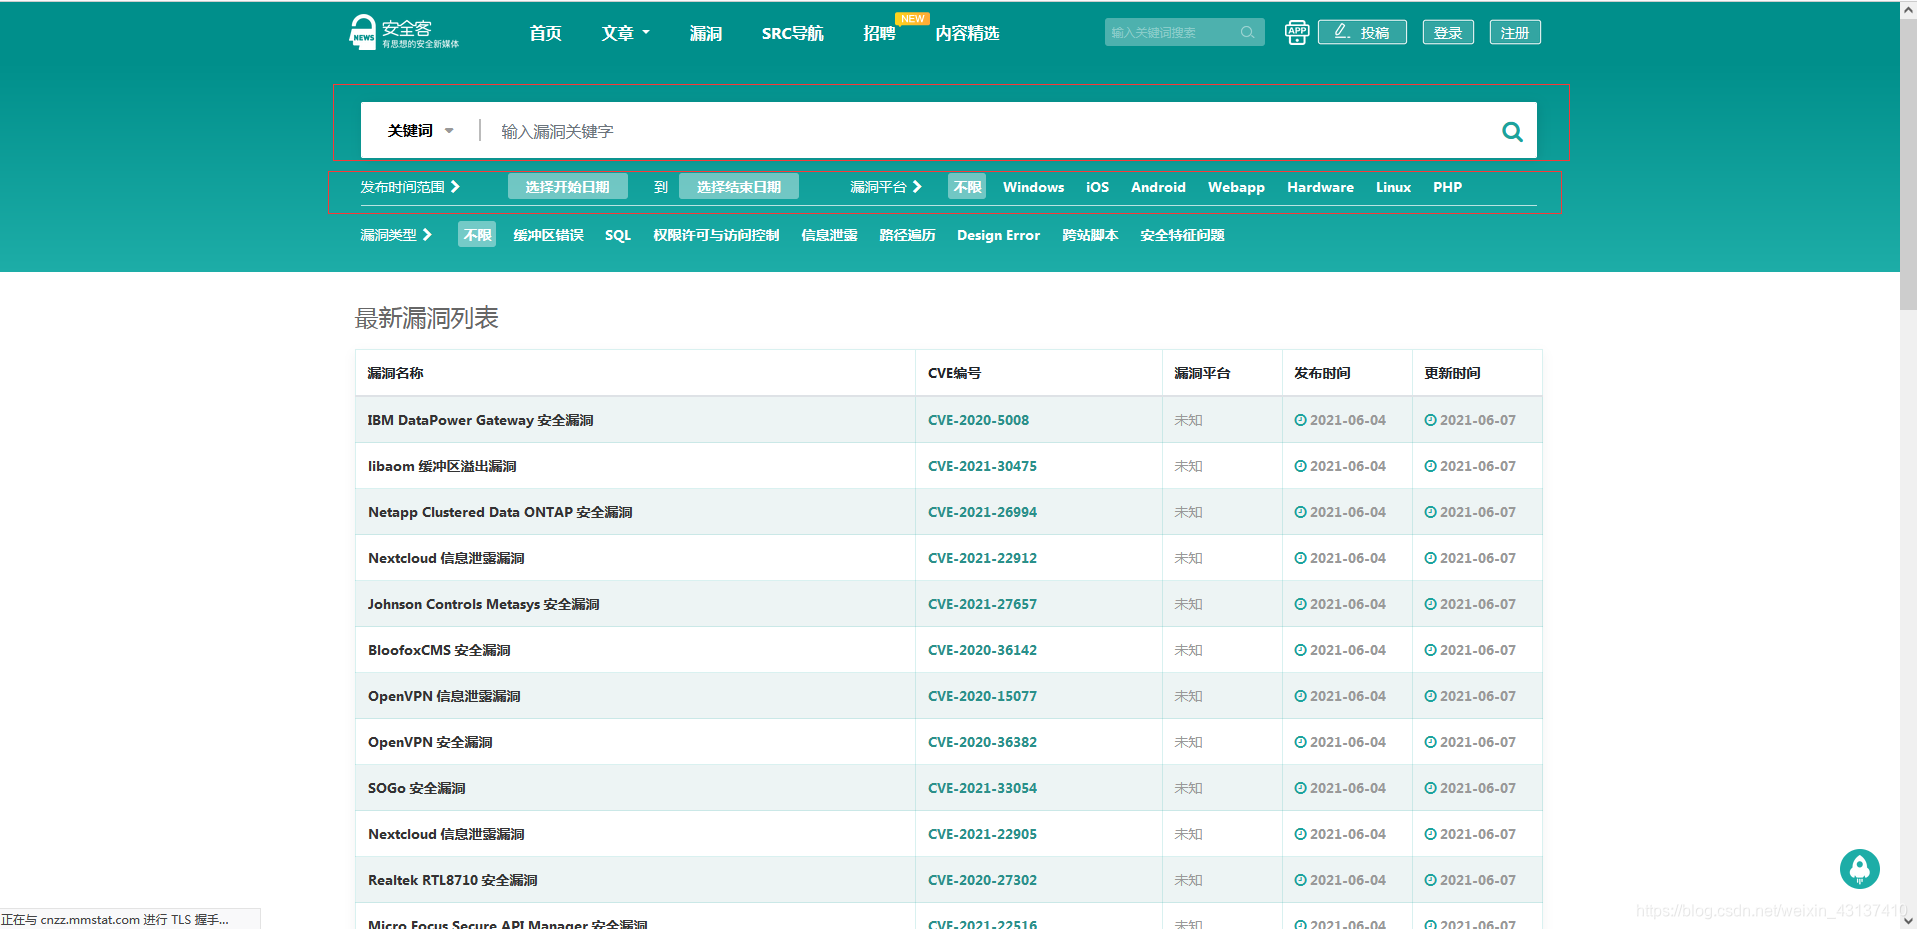Open the APP download icon
1917x929 pixels.
point(1297,32)
